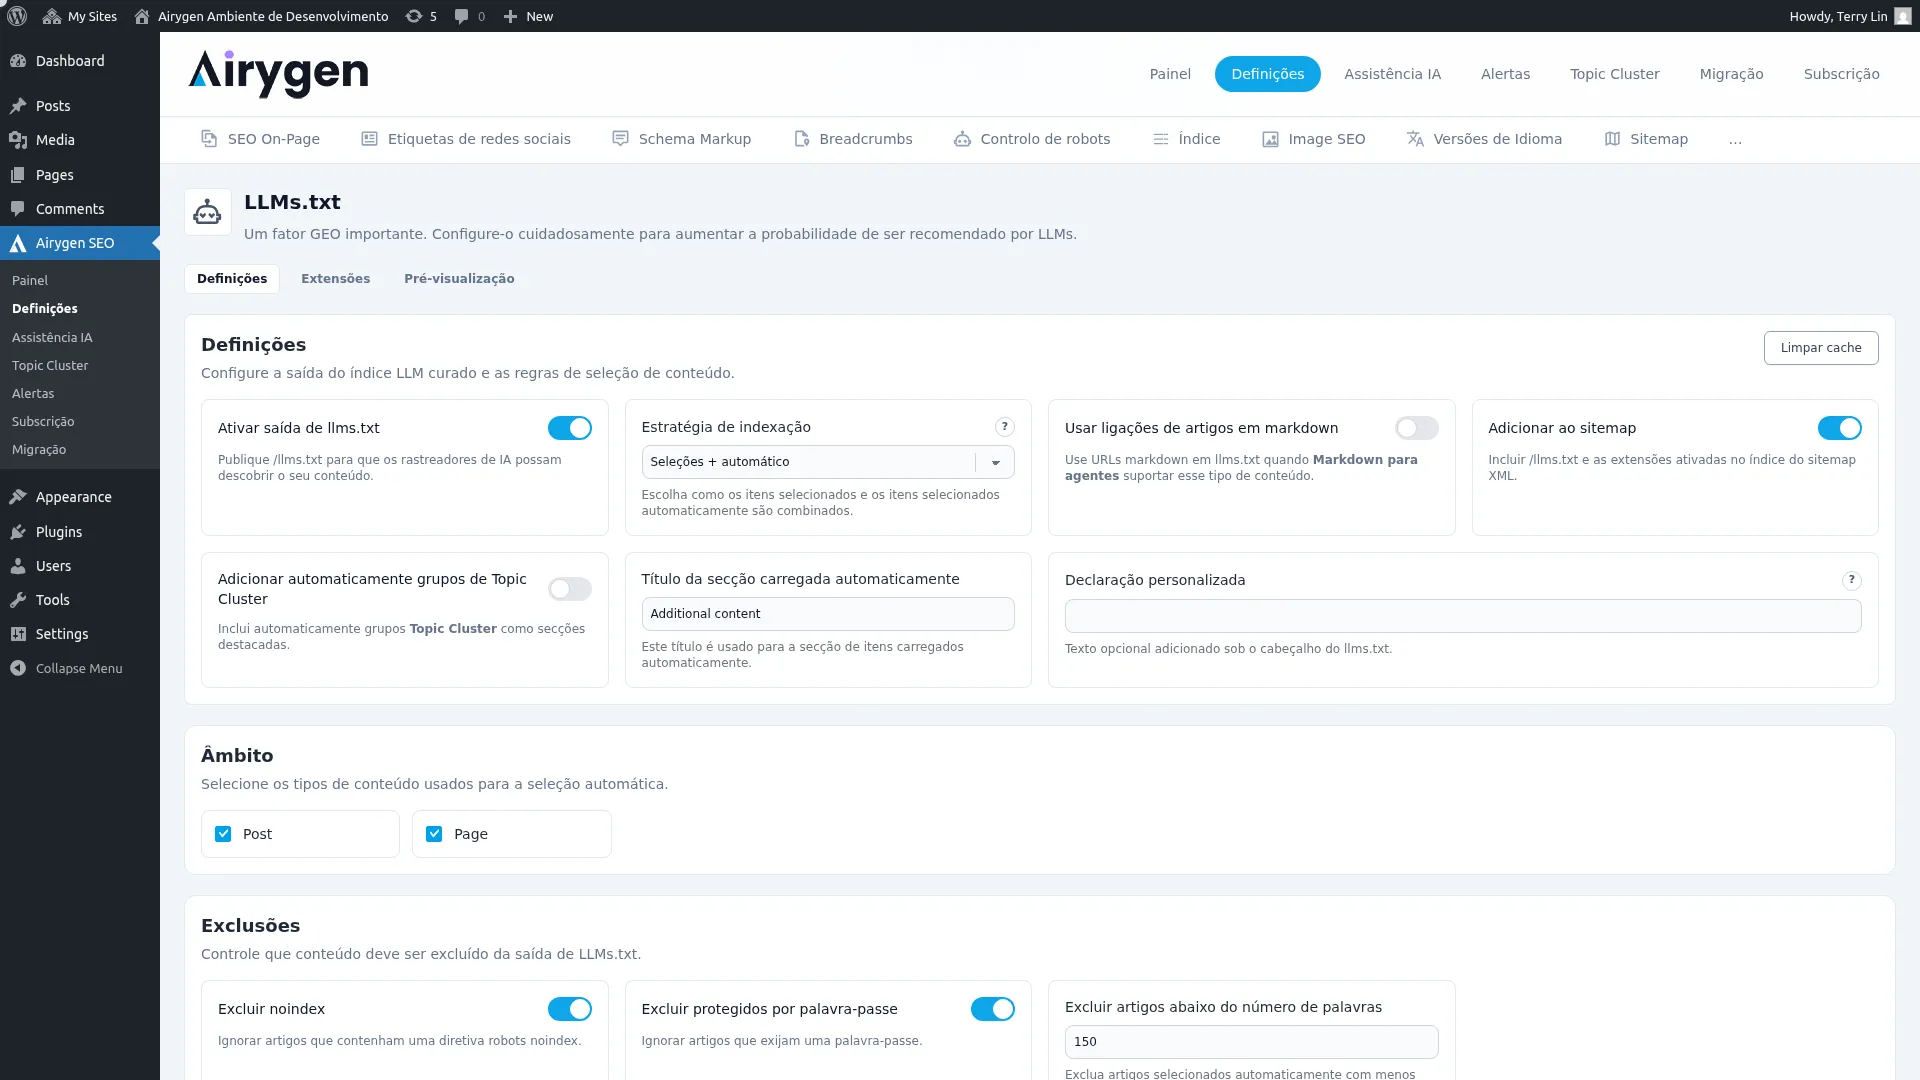This screenshot has width=1920, height=1080.
Task: Click the Comments icon in the sidebar
Action: [18, 209]
